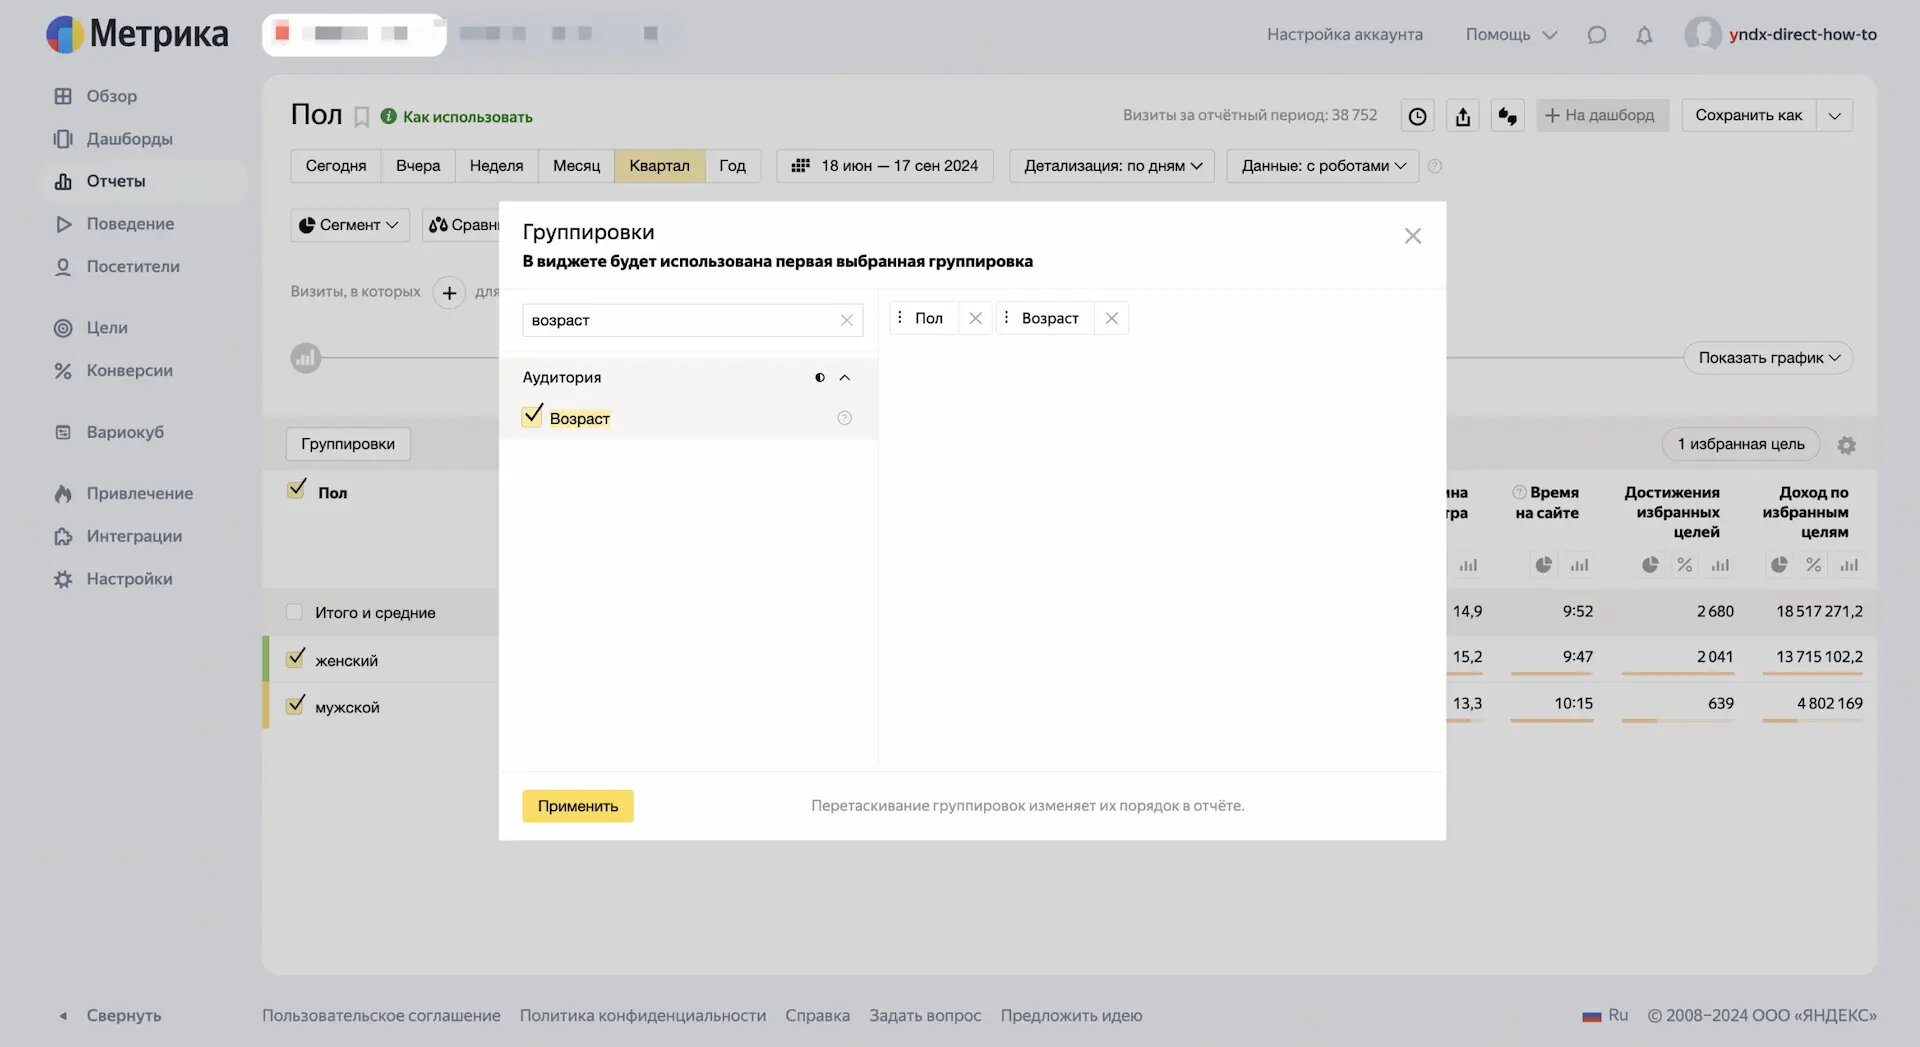The width and height of the screenshot is (1920, 1047).
Task: Select the Неделя period tab
Action: pos(496,166)
